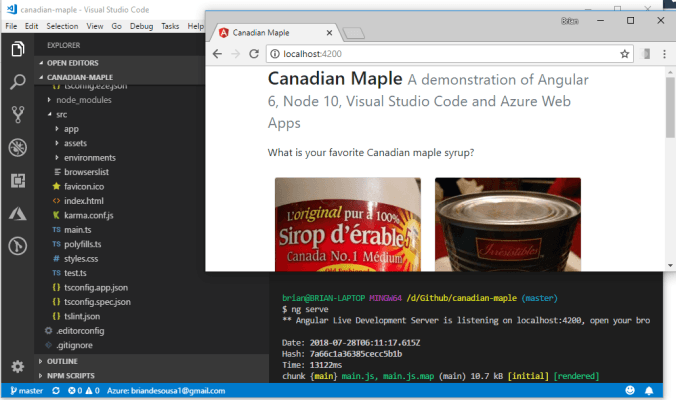The height and width of the screenshot is (400, 676).
Task: Select the Canadian Maple browser tab
Action: coord(275,33)
